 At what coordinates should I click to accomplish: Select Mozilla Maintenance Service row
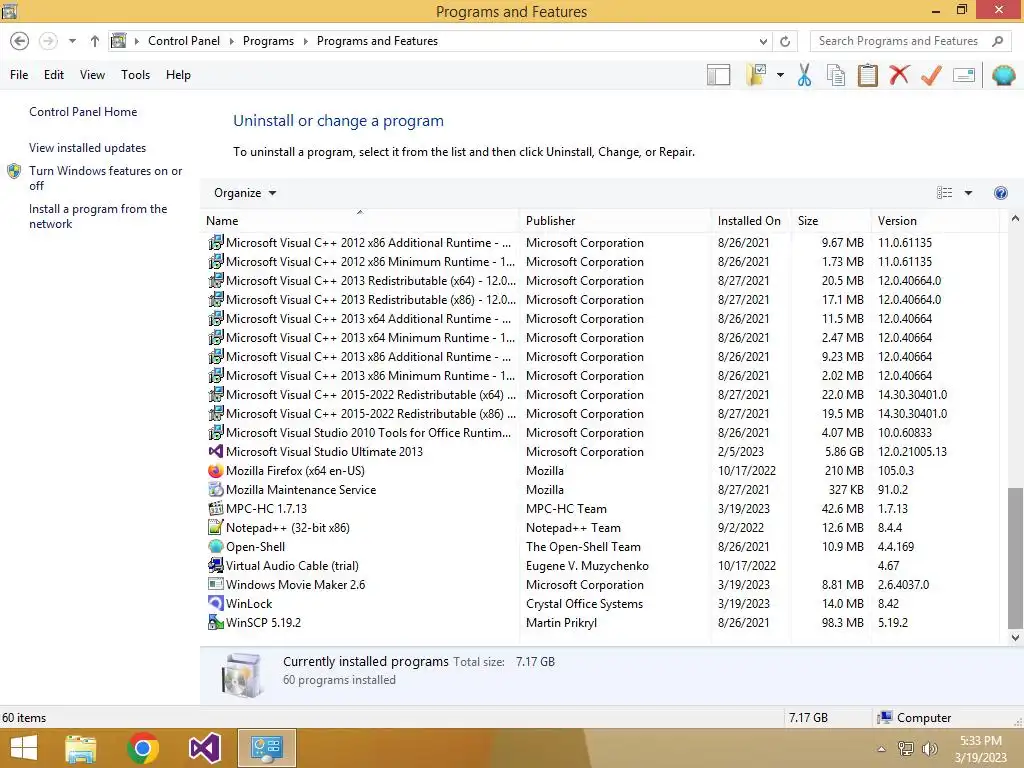600,490
